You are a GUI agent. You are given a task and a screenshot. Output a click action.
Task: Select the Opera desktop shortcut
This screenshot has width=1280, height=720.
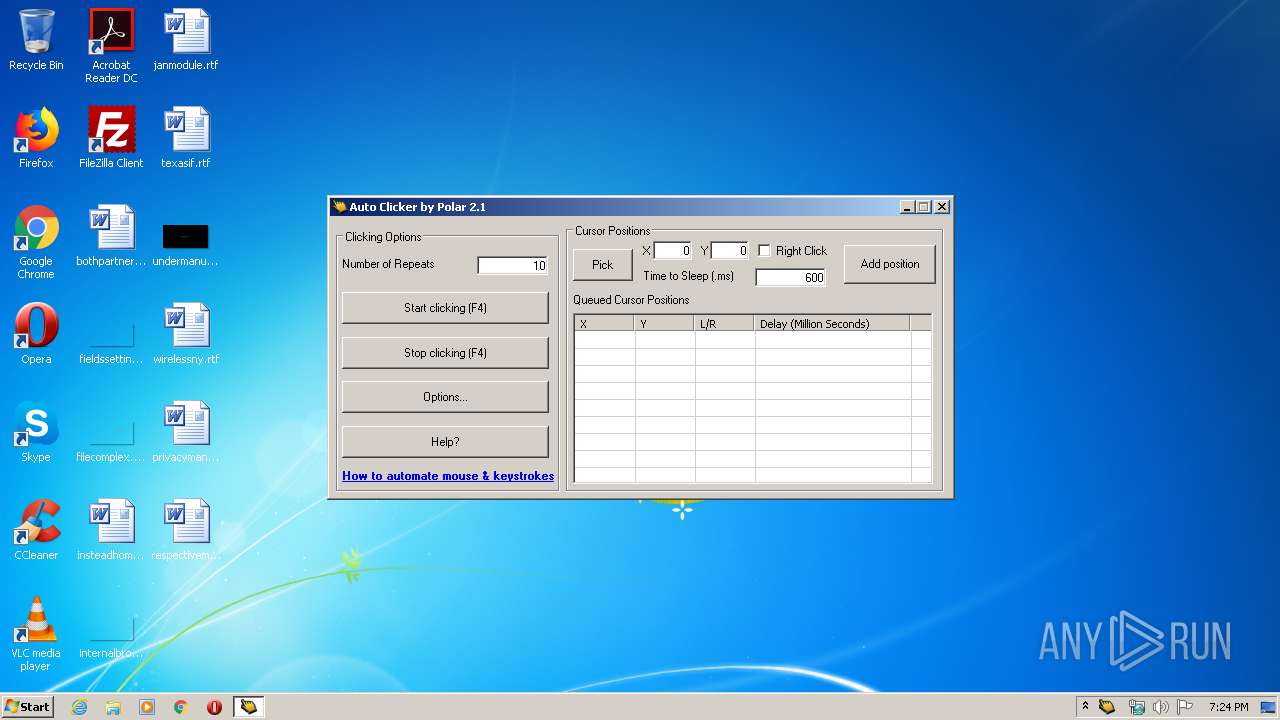click(36, 335)
